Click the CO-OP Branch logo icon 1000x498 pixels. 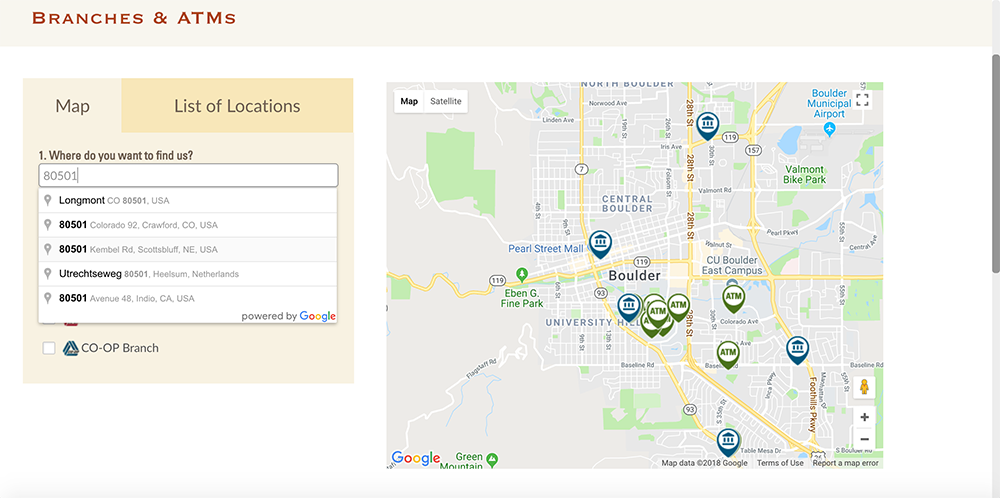pyautogui.click(x=70, y=348)
